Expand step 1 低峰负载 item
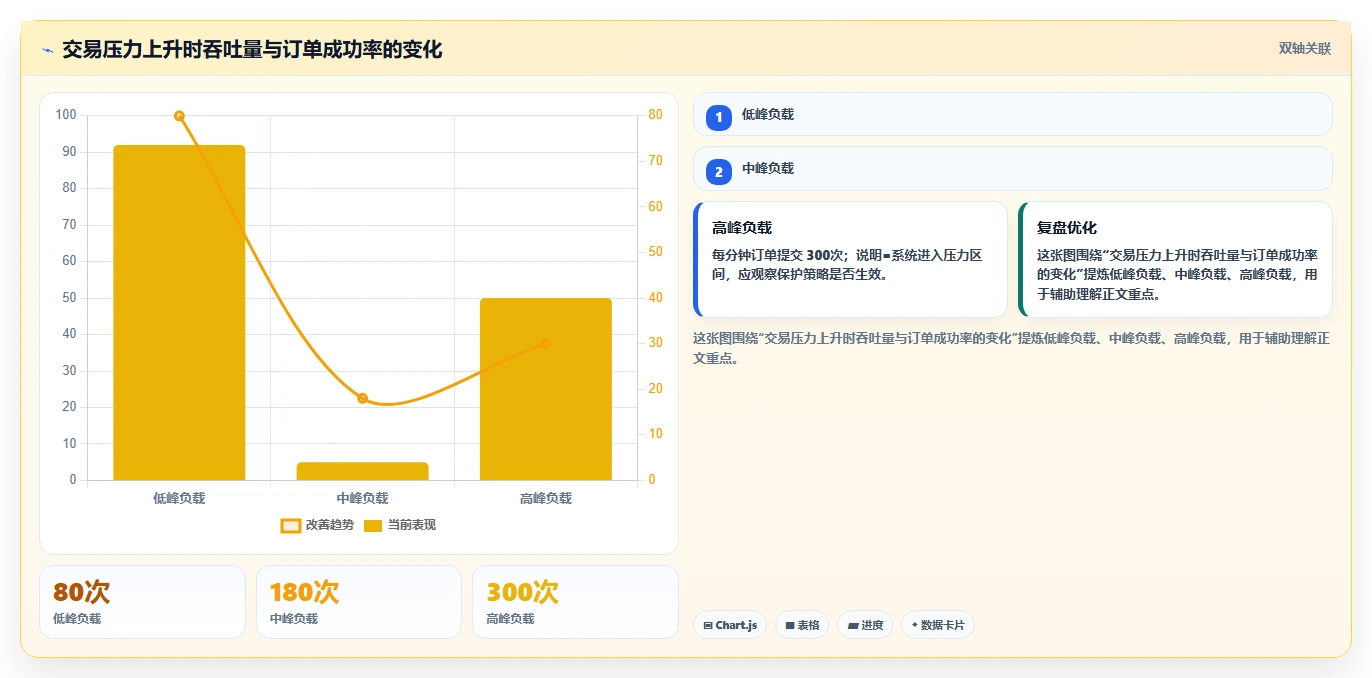1372x678 pixels. [1013, 114]
